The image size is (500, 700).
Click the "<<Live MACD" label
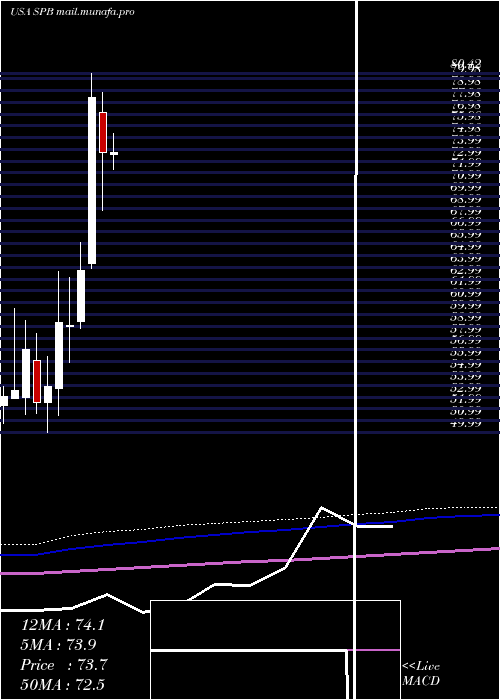pyautogui.click(x=421, y=674)
